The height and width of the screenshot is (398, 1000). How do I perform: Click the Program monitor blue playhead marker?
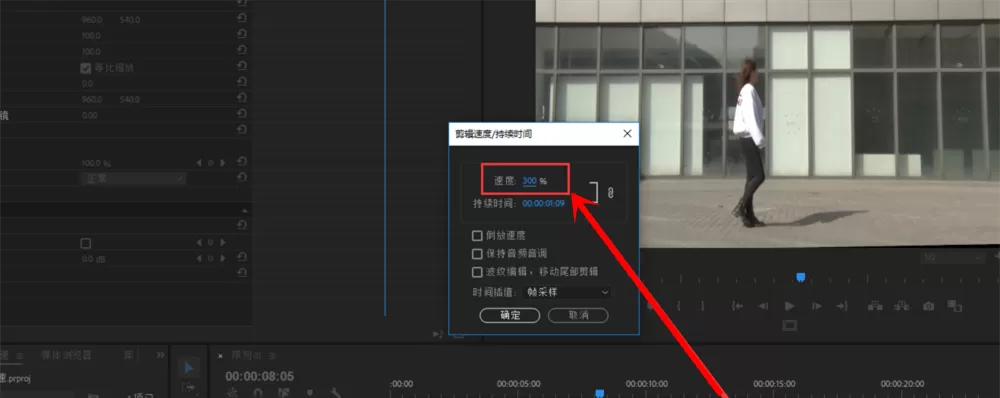coord(801,277)
